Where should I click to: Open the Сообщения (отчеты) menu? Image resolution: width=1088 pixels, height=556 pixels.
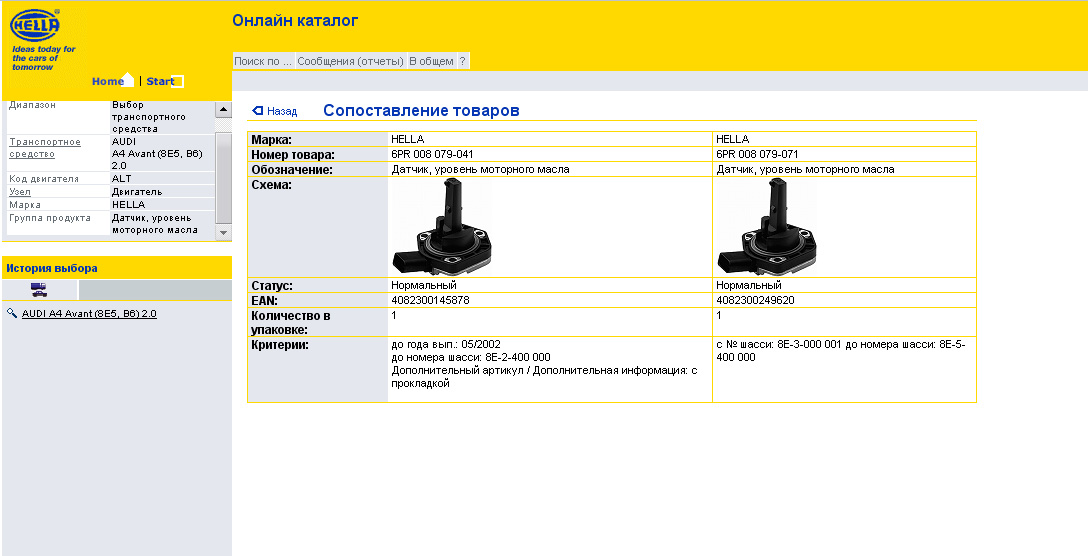(350, 61)
